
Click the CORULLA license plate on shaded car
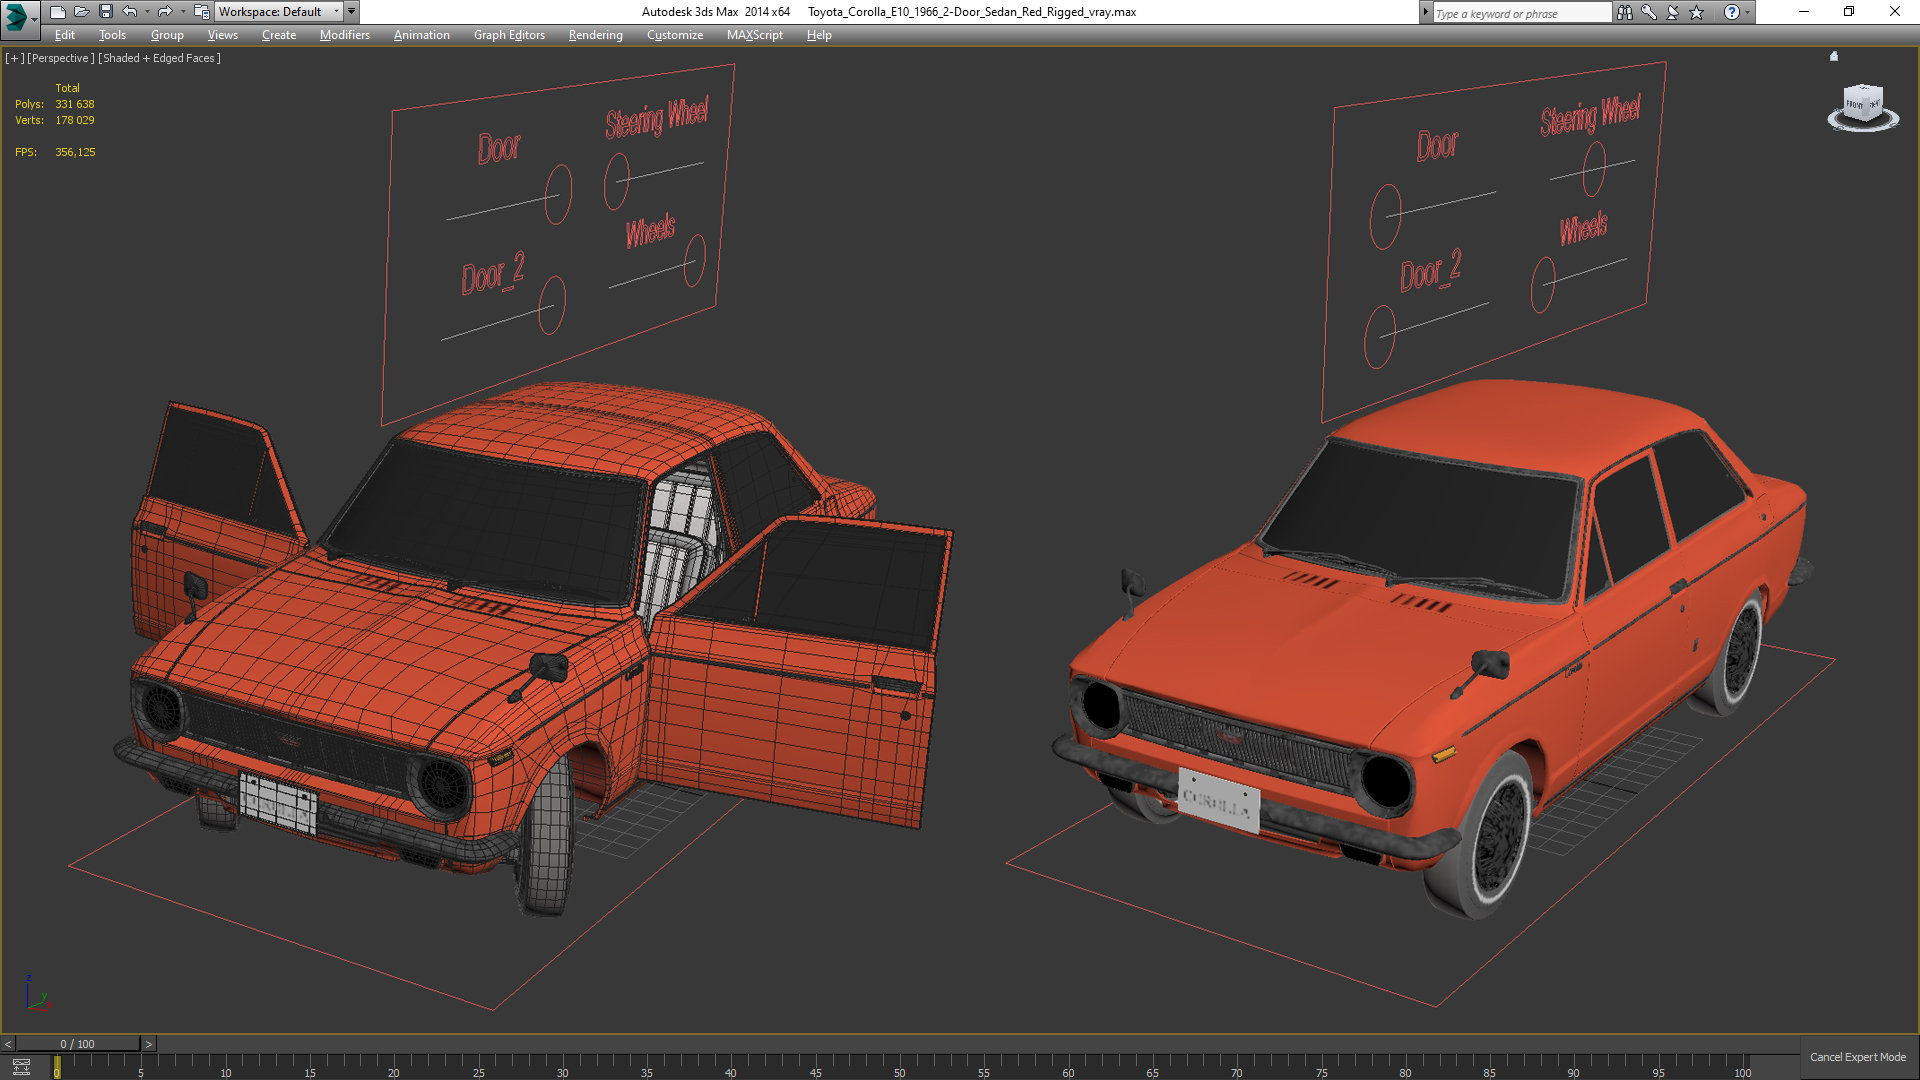1218,800
